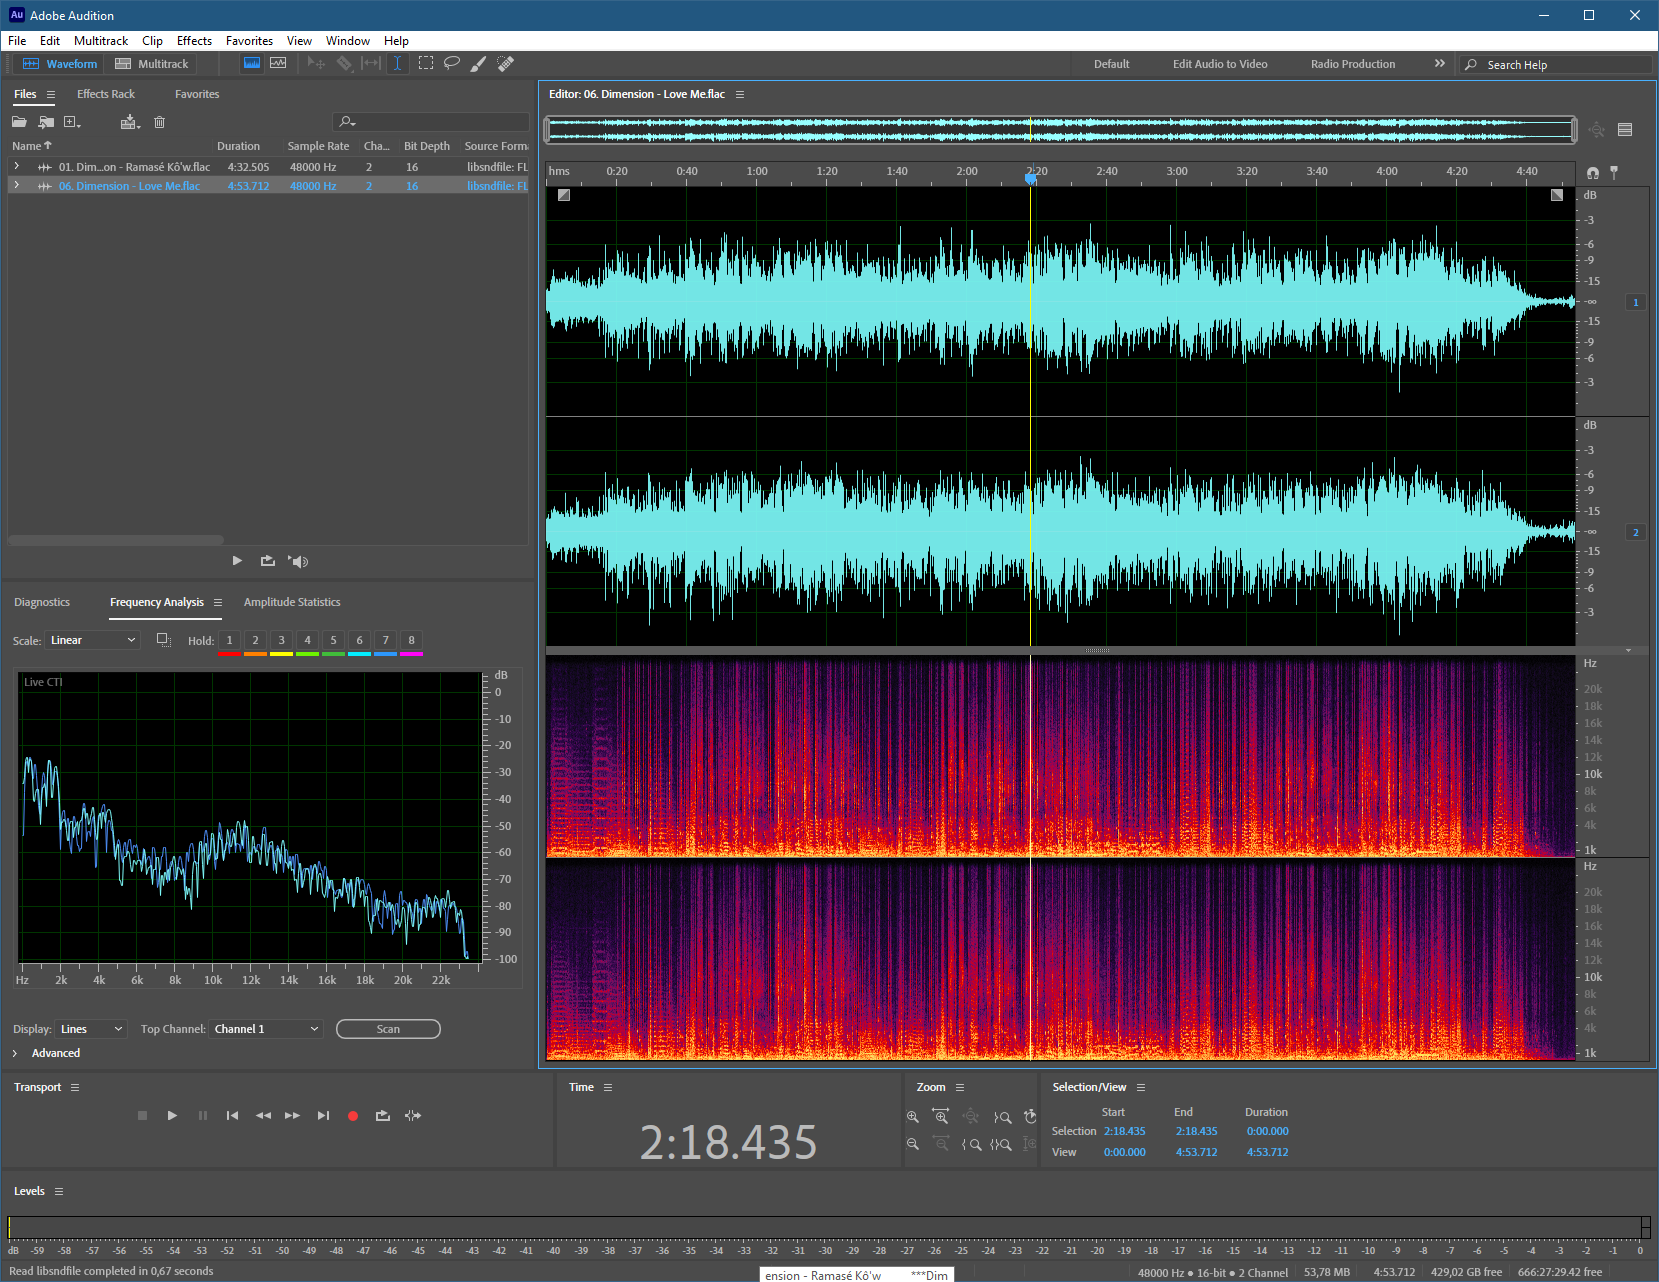
Task: Open the Multitrack menu
Action: click(101, 41)
